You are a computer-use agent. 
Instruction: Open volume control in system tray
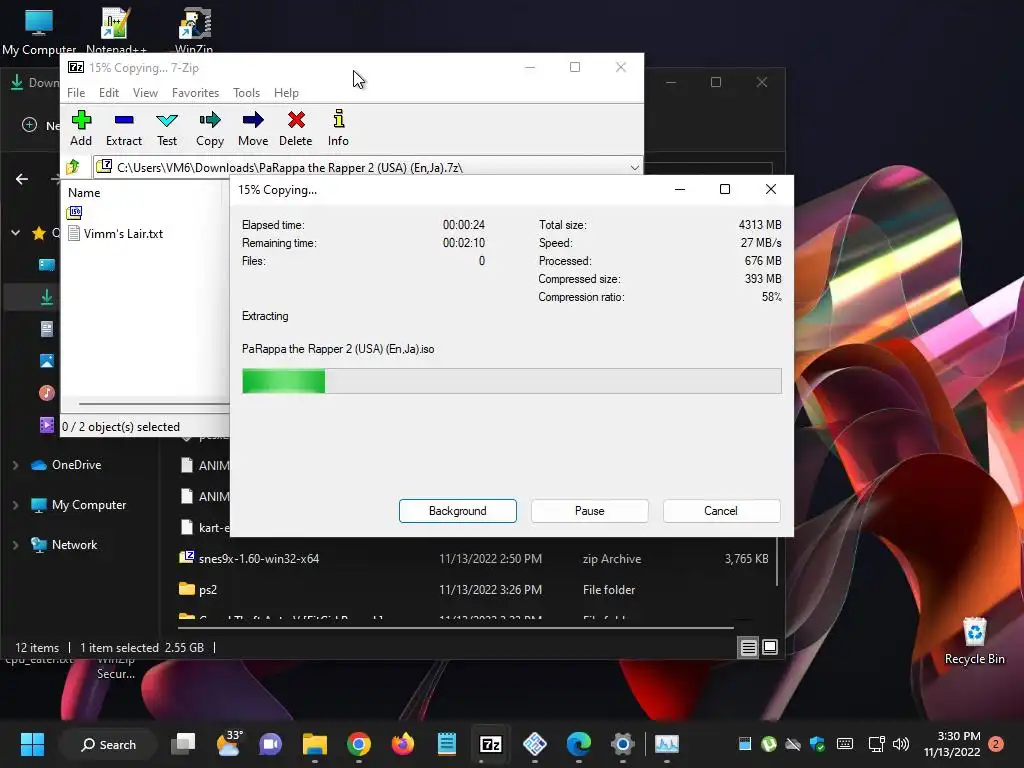coord(901,744)
